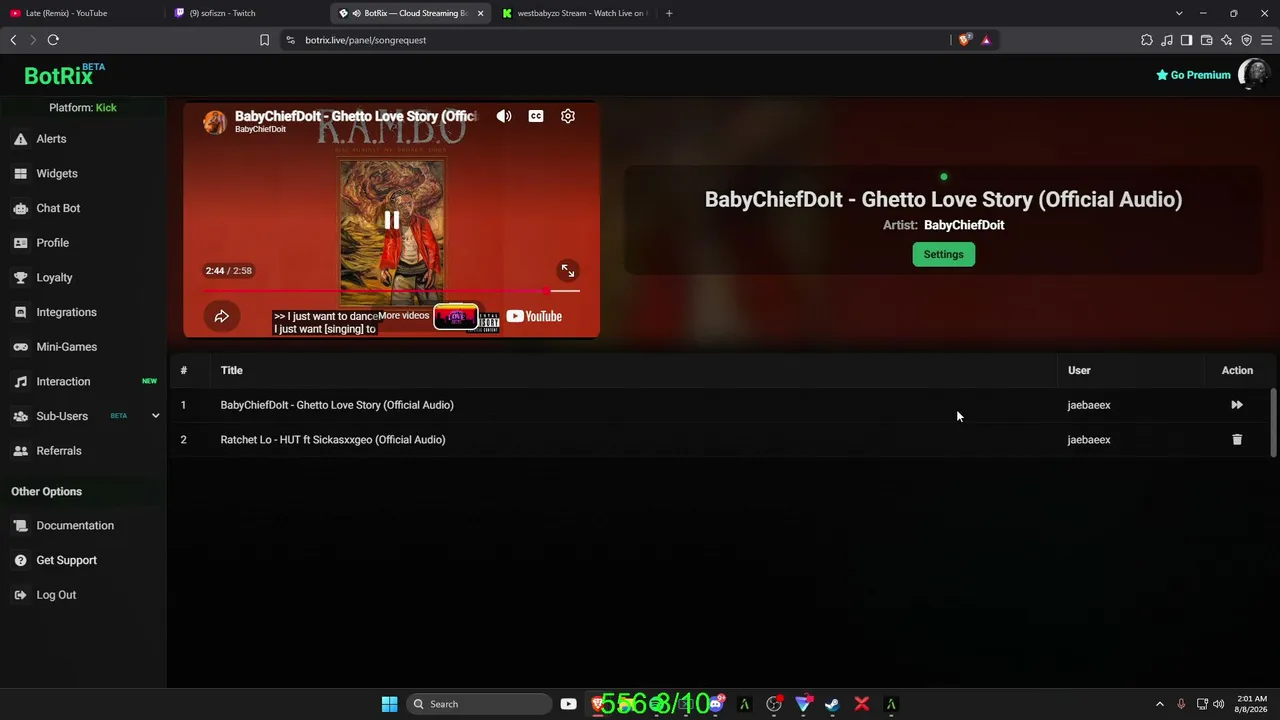Open a new browser tab
Screen dimensions: 1280x720
coord(669,13)
